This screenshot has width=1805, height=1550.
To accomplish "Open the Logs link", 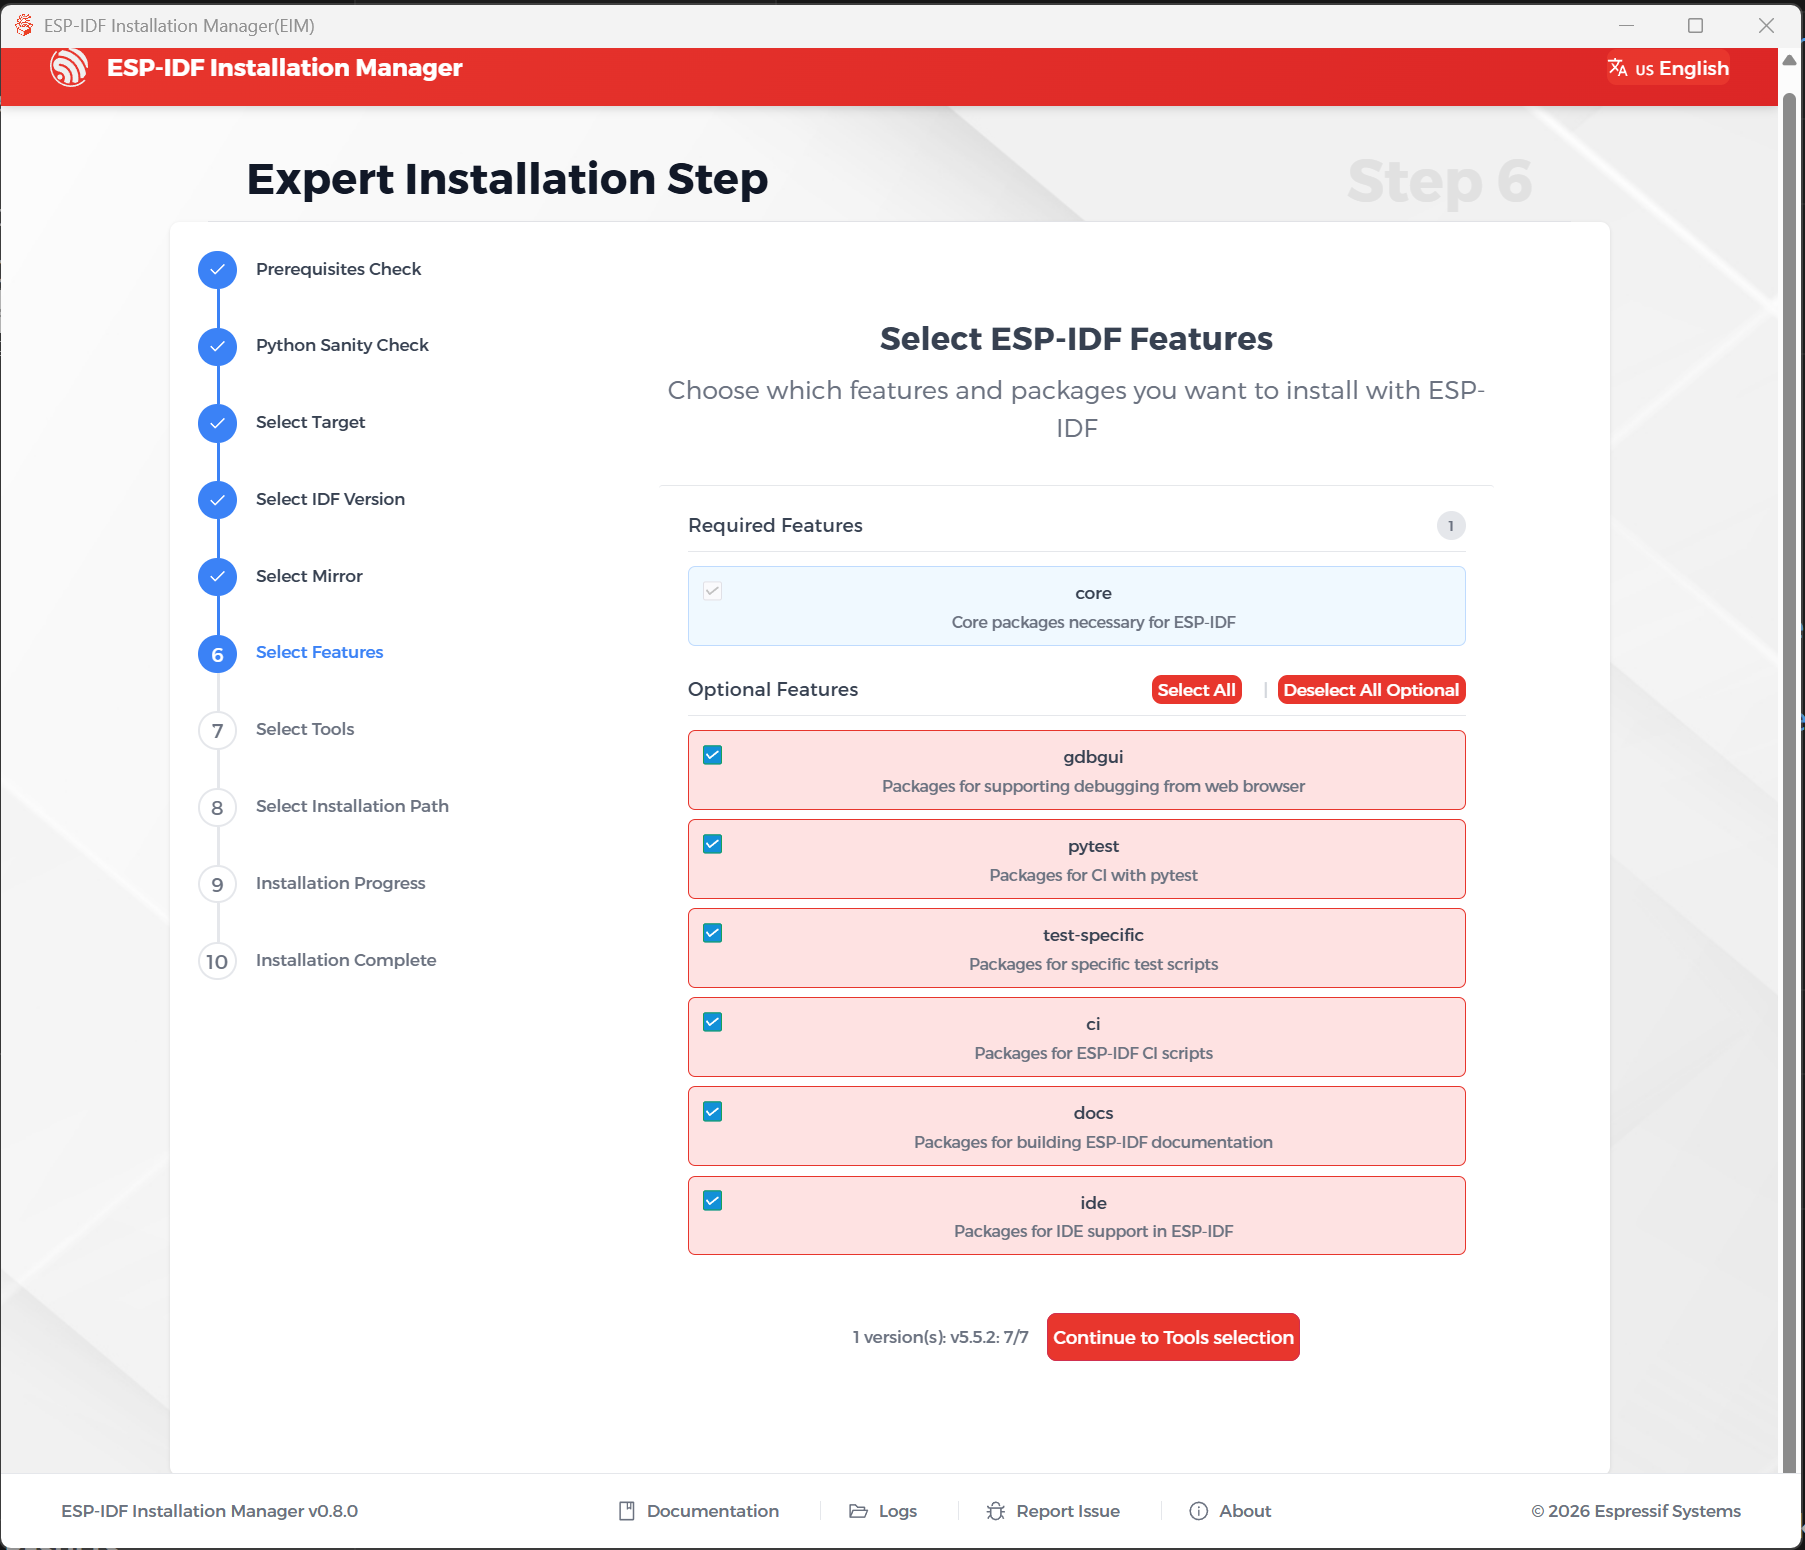I will click(883, 1511).
